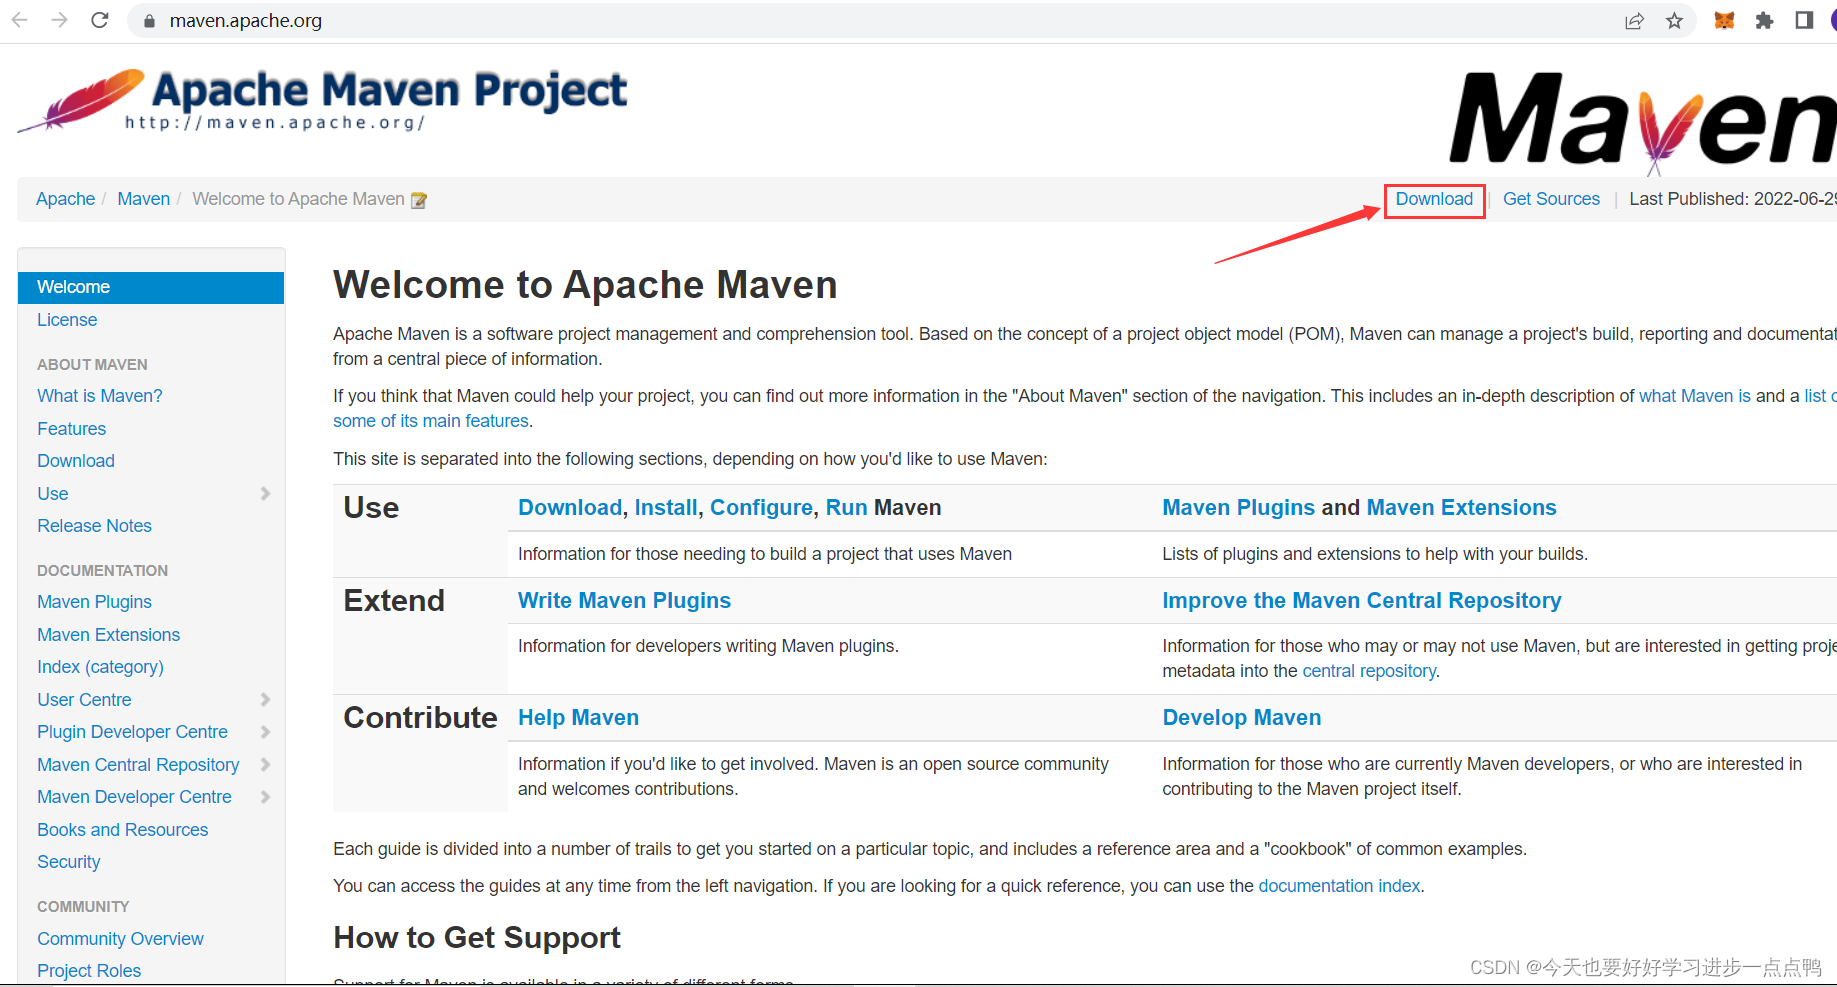1837x987 pixels.
Task: Reload the page with the refresh icon
Action: tap(99, 20)
